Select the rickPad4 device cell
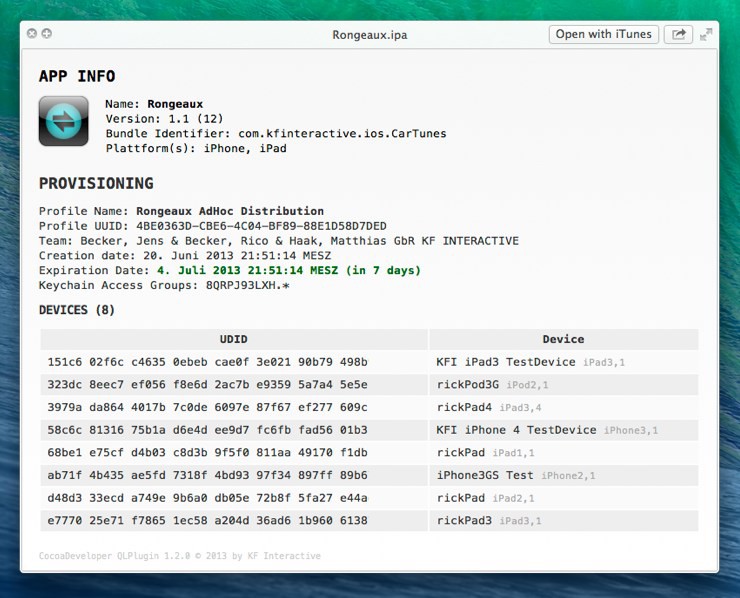The height and width of the screenshot is (598, 740). tap(465, 407)
